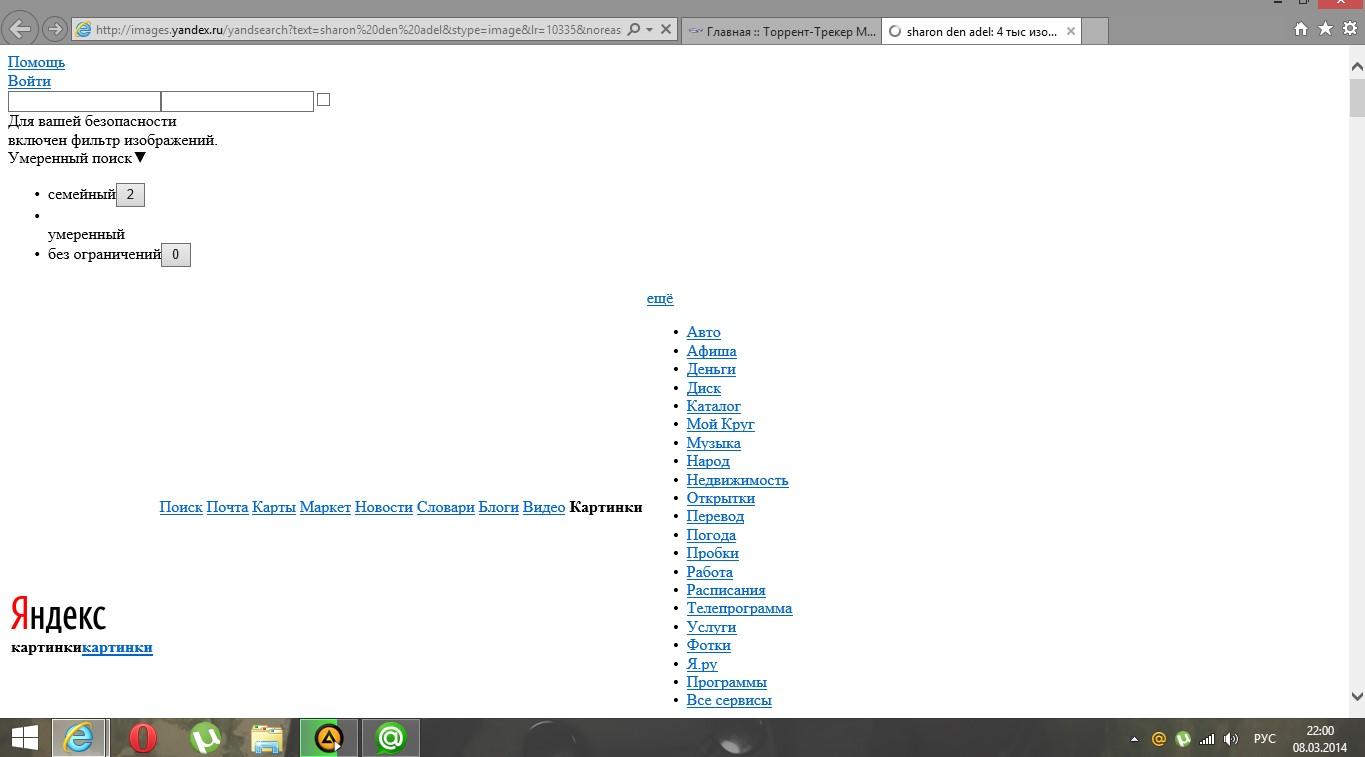Open the browser Tools gear icon
The height and width of the screenshot is (757, 1365).
point(1349,29)
